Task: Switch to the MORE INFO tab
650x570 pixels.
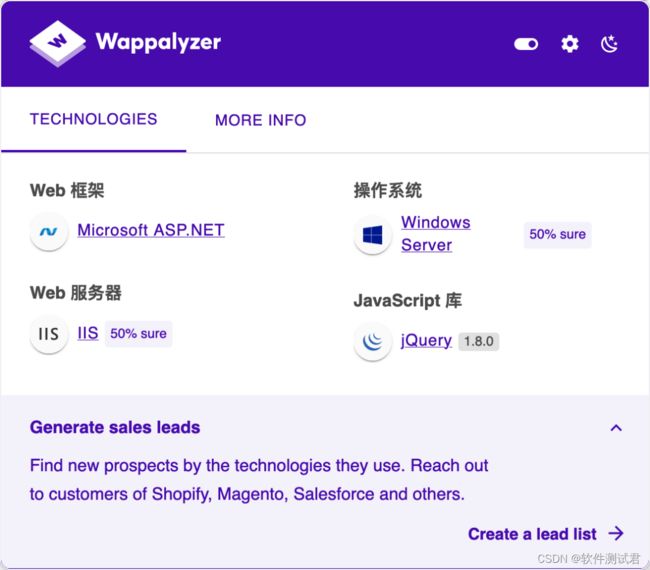Action: pos(260,120)
